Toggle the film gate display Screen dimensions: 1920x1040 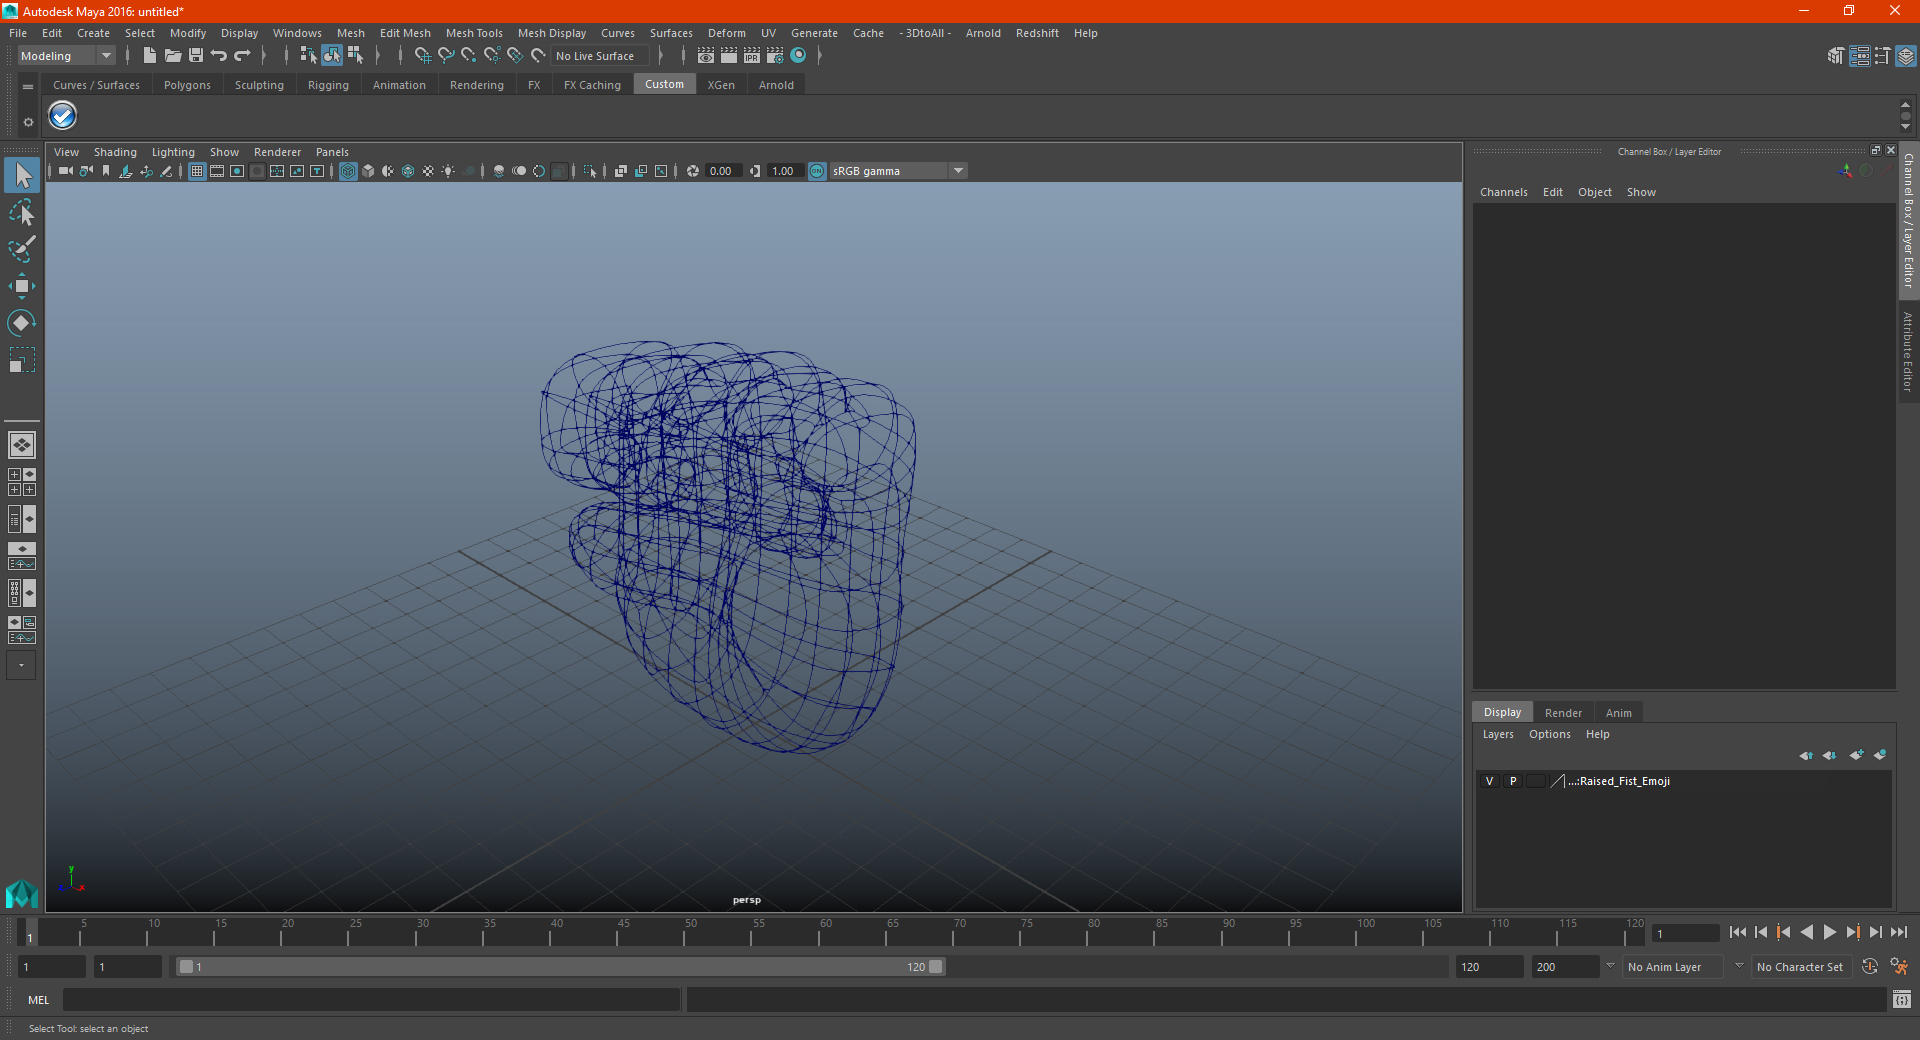pyautogui.click(x=217, y=171)
